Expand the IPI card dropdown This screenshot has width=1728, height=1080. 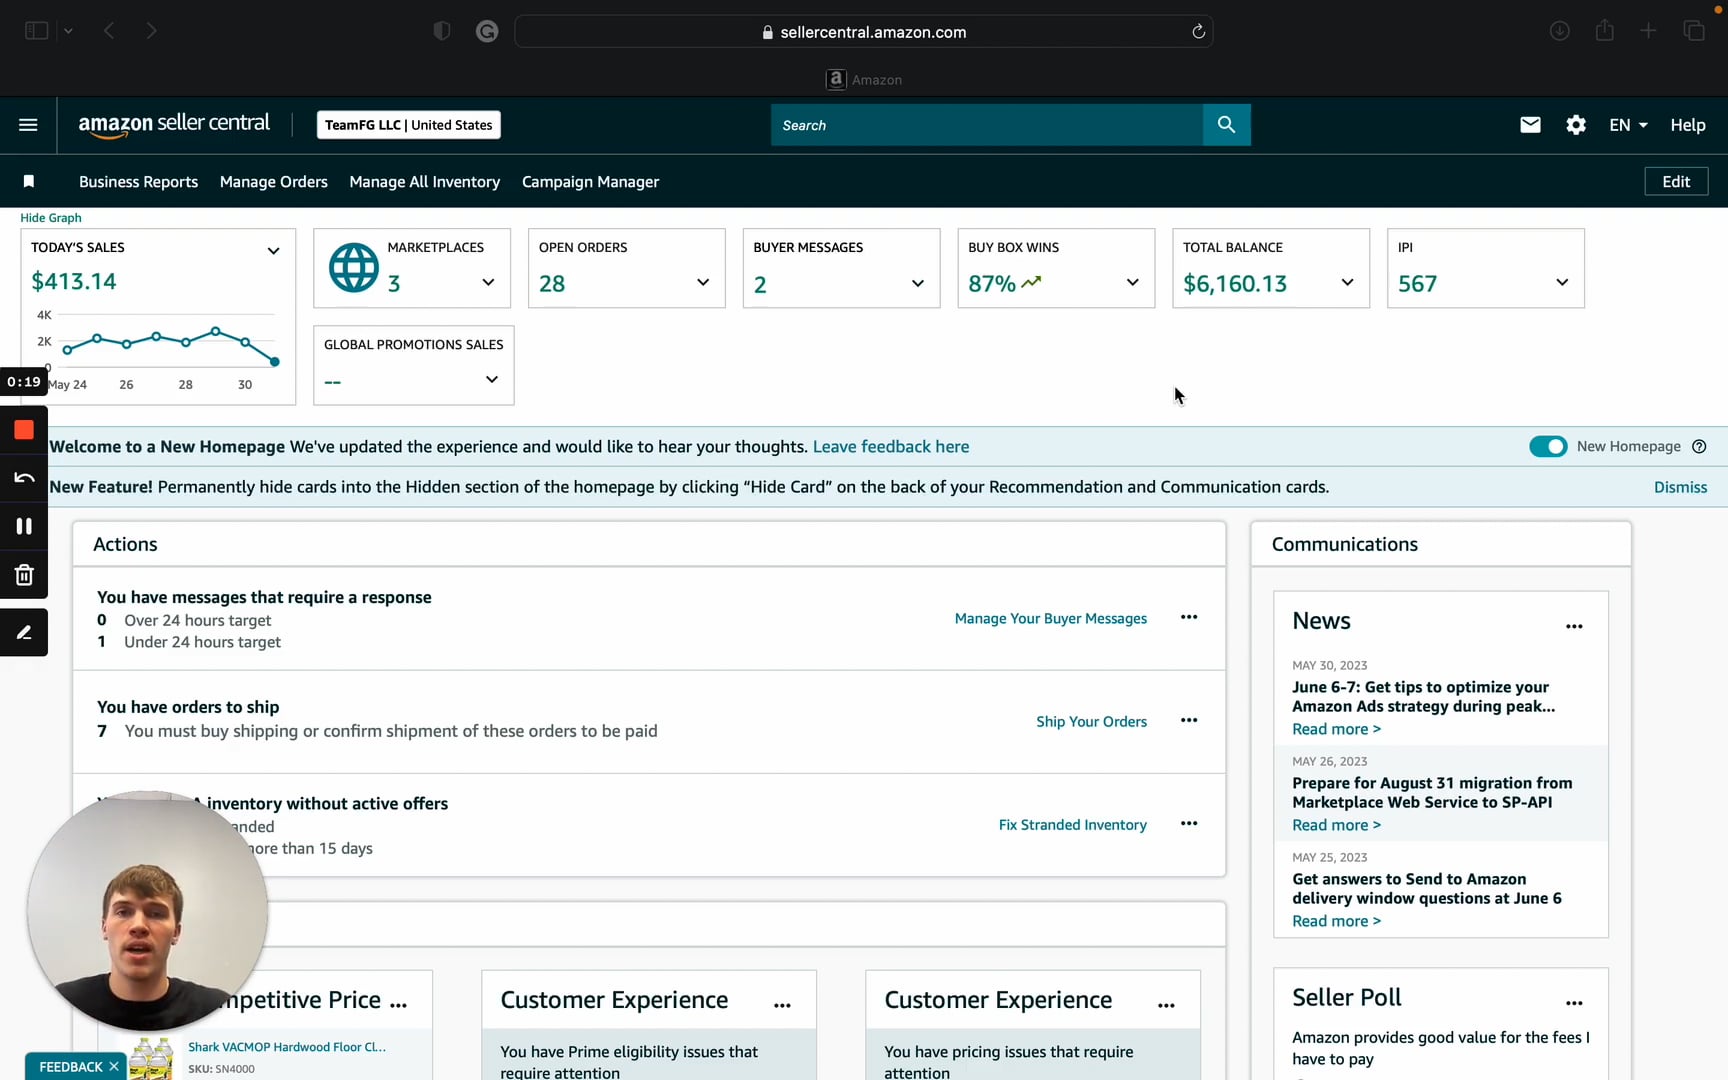(1562, 283)
